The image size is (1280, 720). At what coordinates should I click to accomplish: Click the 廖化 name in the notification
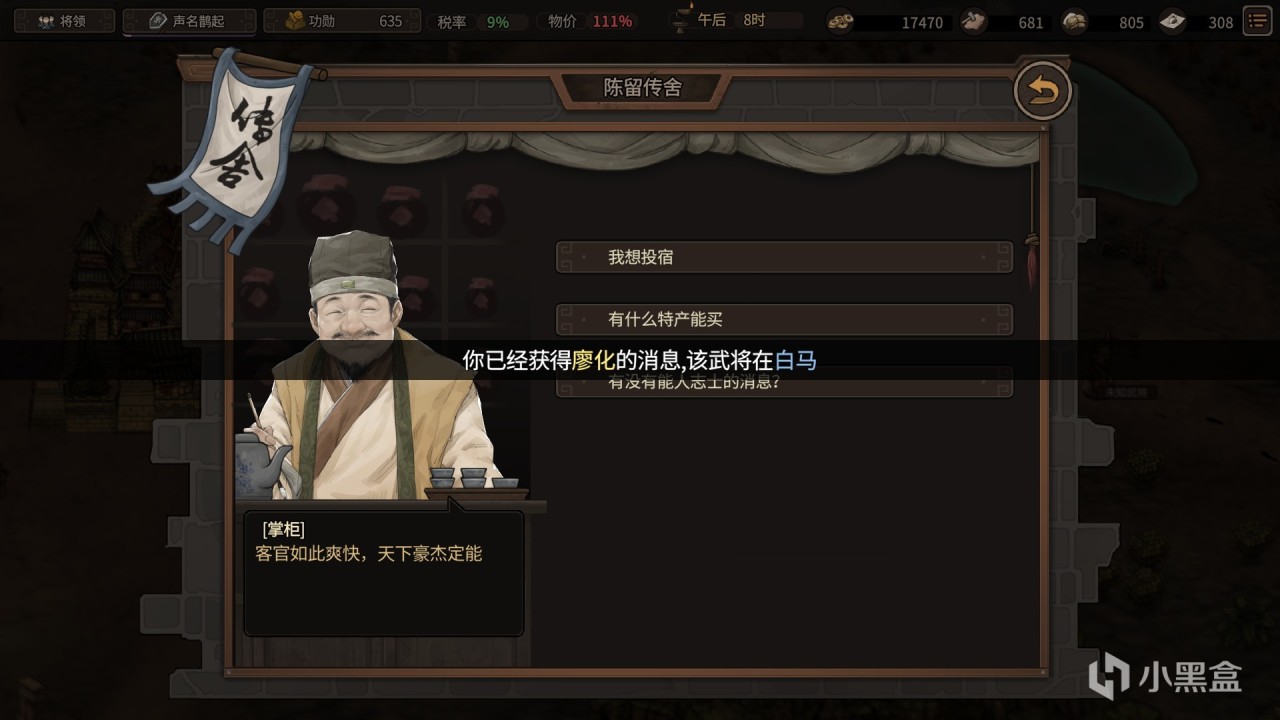(593, 360)
